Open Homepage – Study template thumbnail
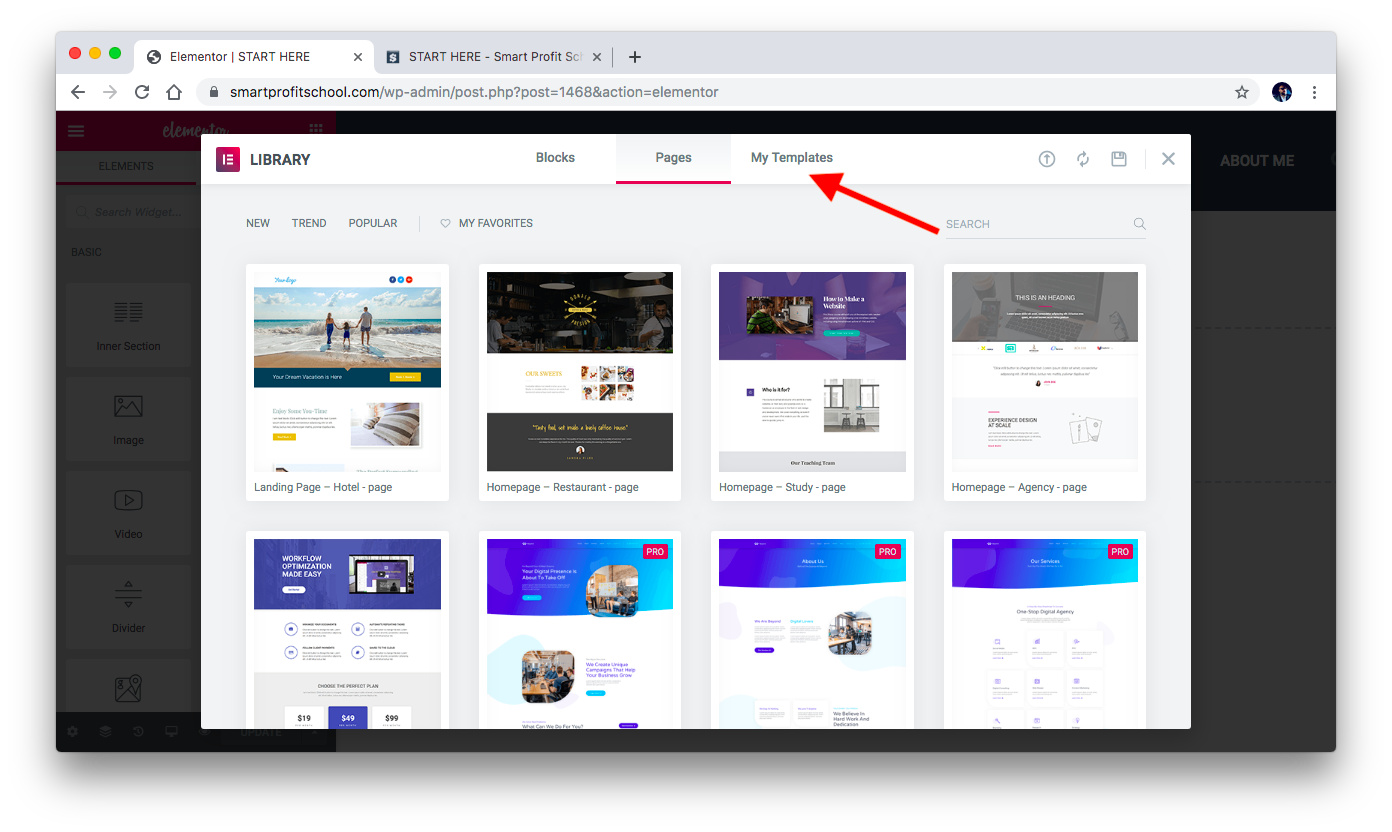1392x832 pixels. coord(812,371)
